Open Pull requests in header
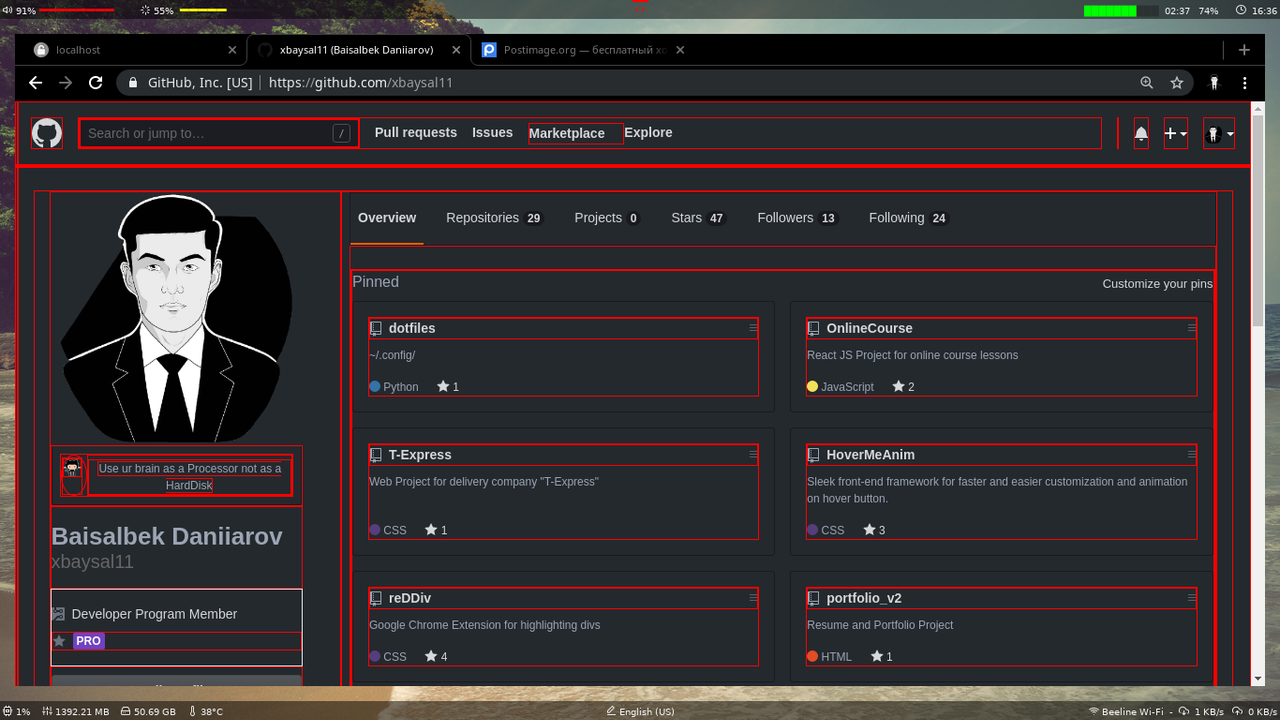The width and height of the screenshot is (1280, 720). (x=416, y=132)
